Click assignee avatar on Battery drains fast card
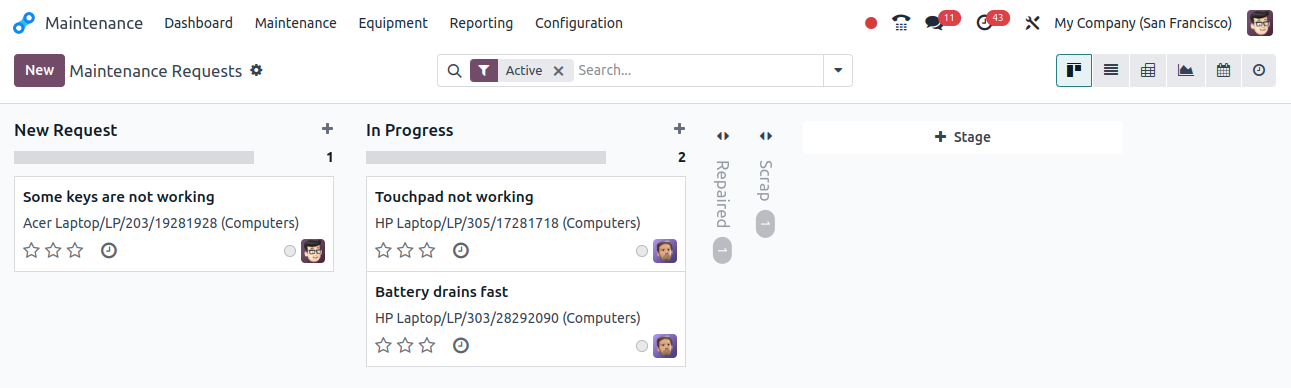The image size is (1291, 388). tap(665, 346)
